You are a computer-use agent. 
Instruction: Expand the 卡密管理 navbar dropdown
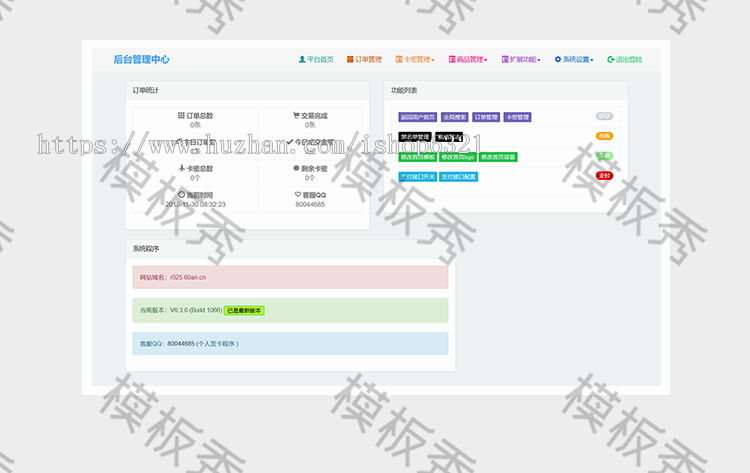pyautogui.click(x=415, y=59)
